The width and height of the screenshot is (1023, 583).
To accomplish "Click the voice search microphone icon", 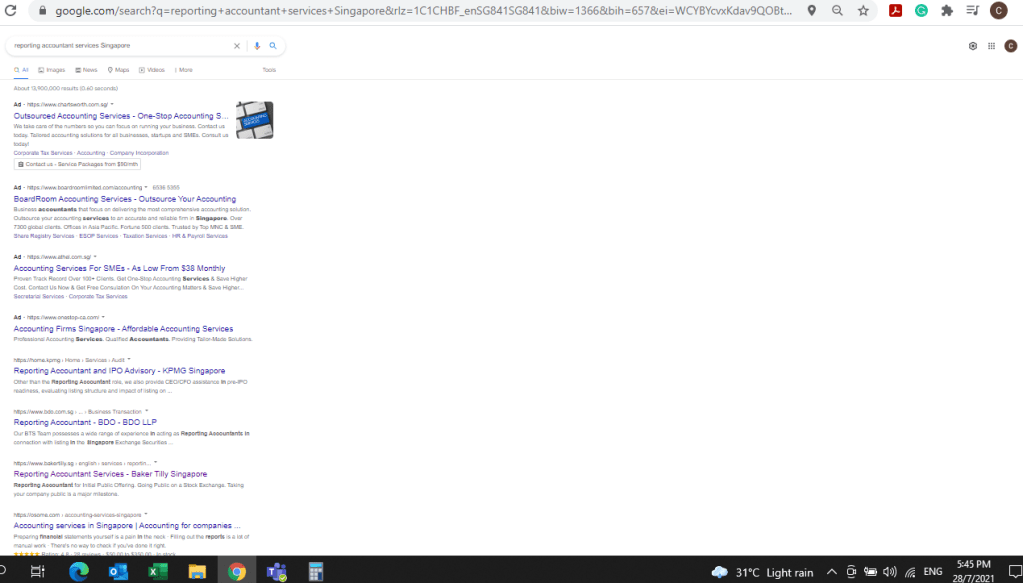I will (x=257, y=46).
